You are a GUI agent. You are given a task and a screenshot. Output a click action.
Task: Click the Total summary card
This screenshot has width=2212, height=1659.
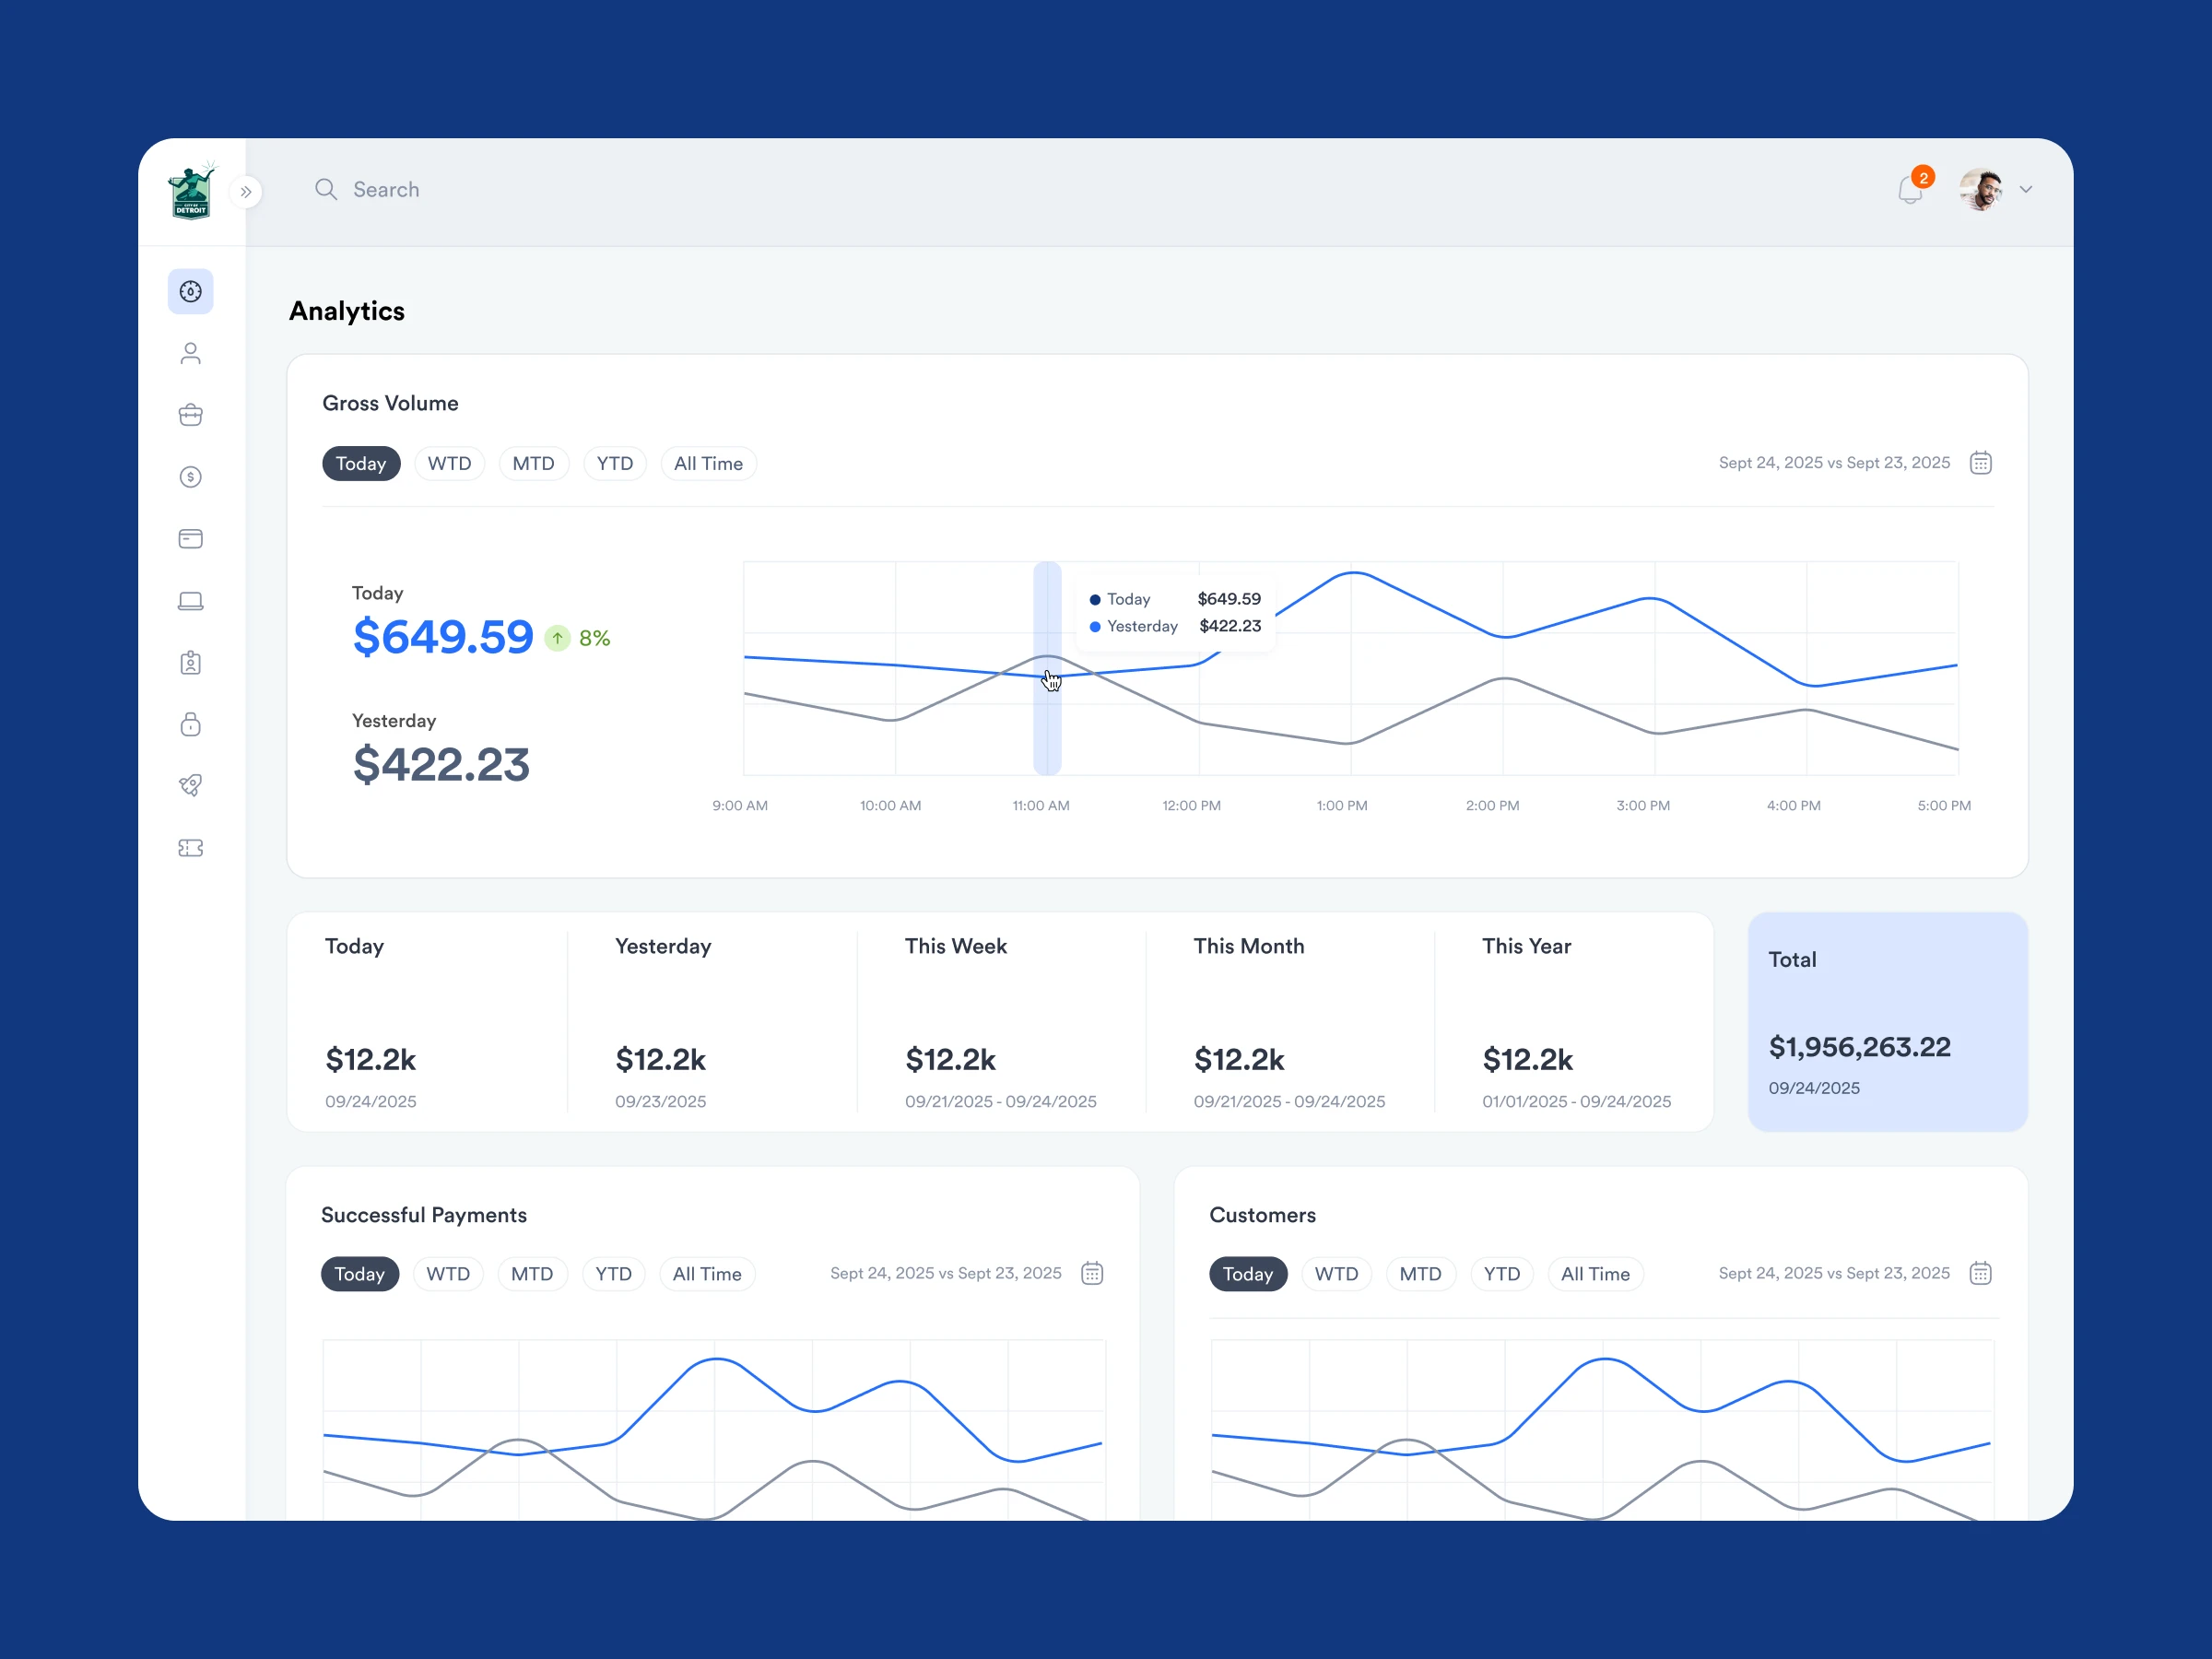[x=1887, y=1021]
